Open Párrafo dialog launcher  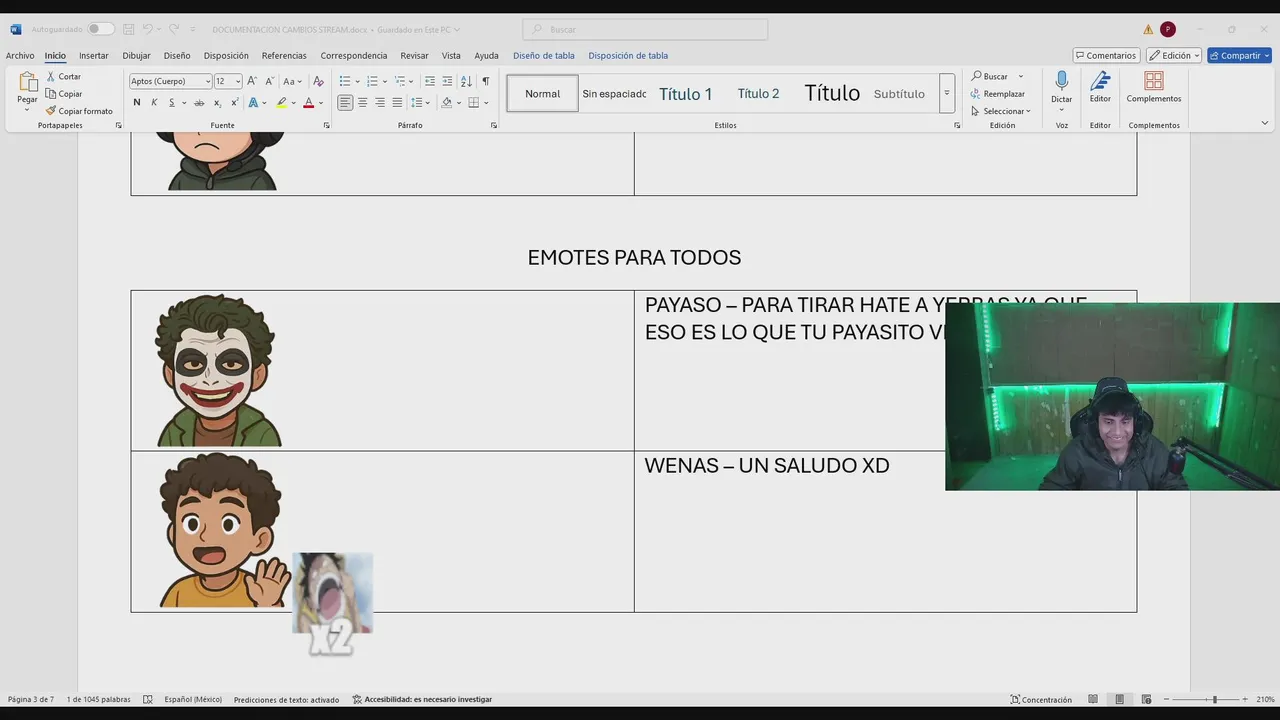point(494,125)
